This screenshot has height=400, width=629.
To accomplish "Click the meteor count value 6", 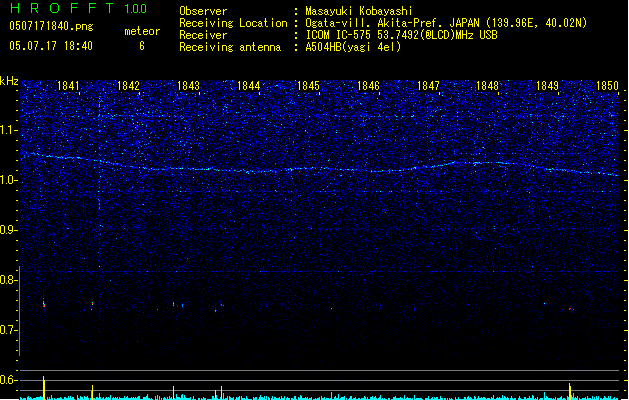I will pyautogui.click(x=141, y=46).
